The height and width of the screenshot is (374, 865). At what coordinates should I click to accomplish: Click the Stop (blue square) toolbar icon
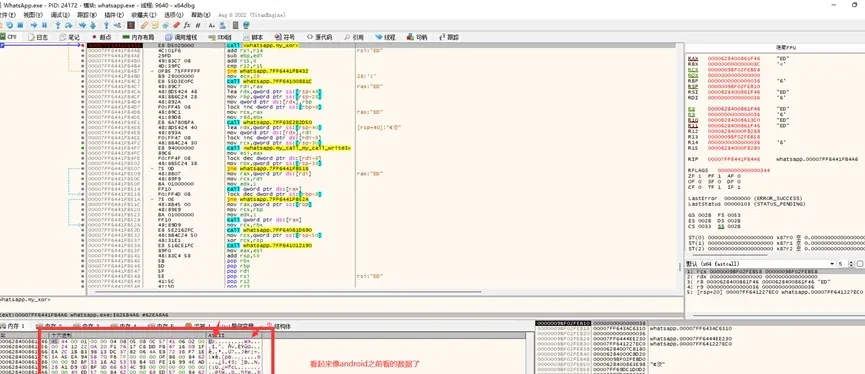click(x=20, y=25)
